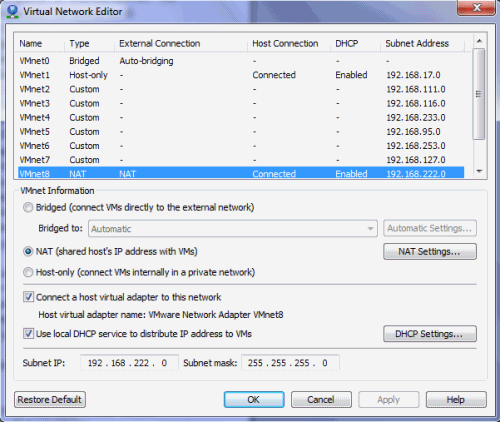
Task: Click the list scrollbar down arrow
Action: pyautogui.click(x=479, y=171)
